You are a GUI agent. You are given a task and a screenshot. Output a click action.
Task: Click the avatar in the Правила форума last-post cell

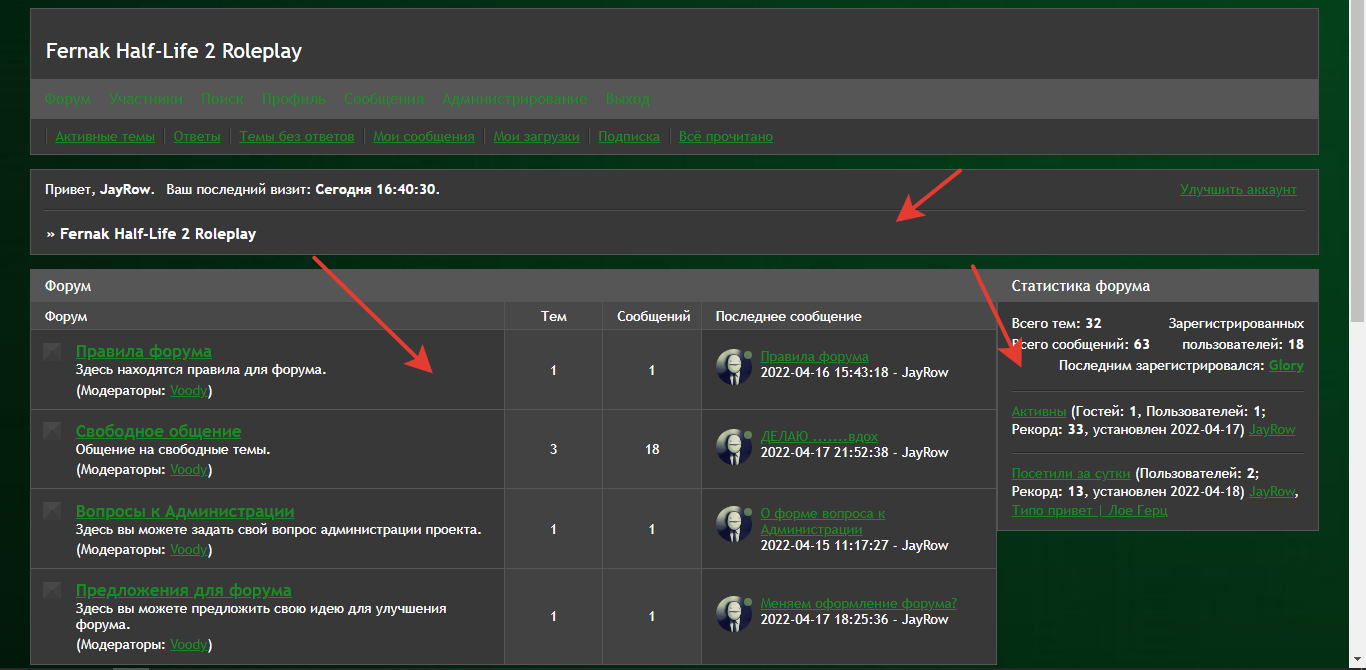pos(735,367)
